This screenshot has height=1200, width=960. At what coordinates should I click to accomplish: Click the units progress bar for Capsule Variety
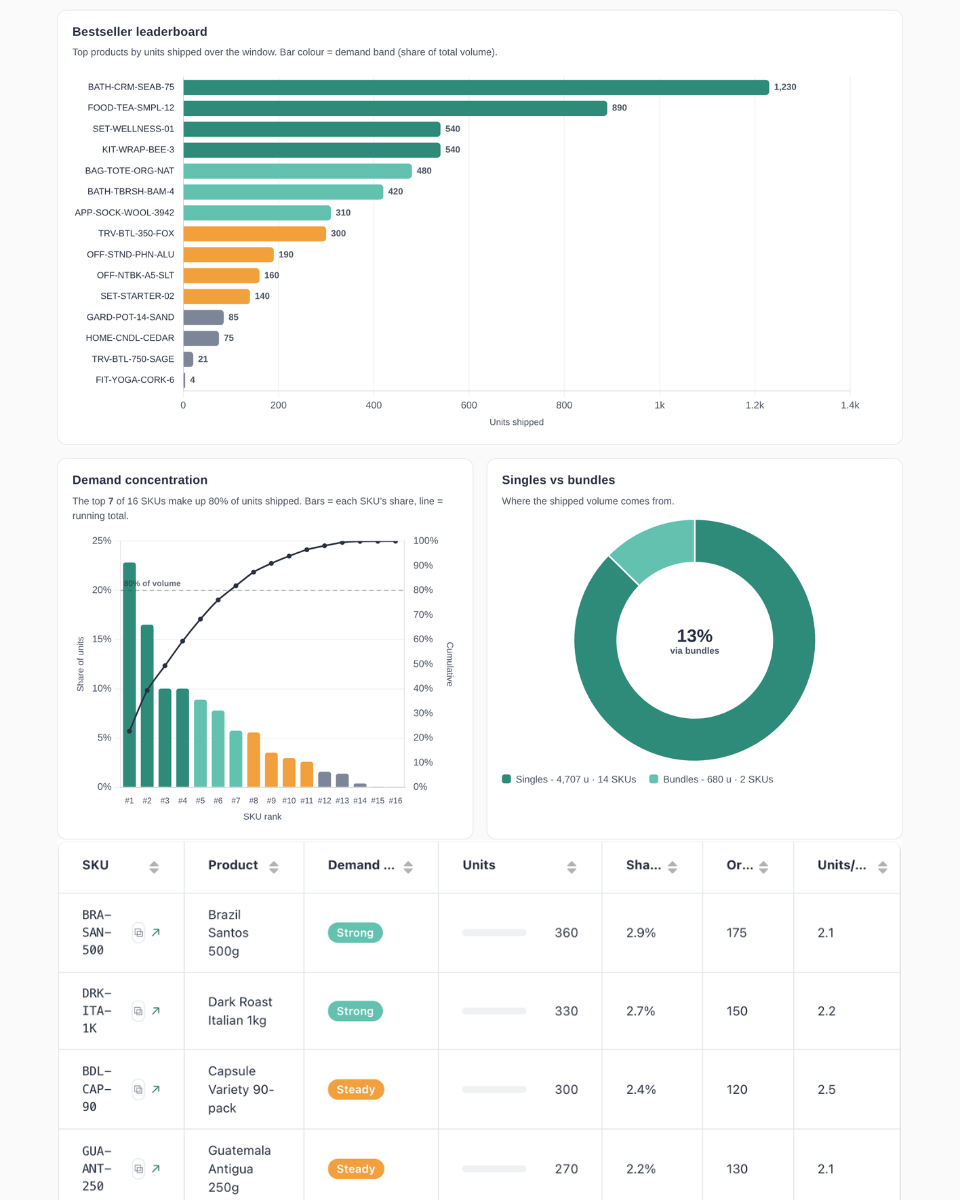click(494, 1089)
